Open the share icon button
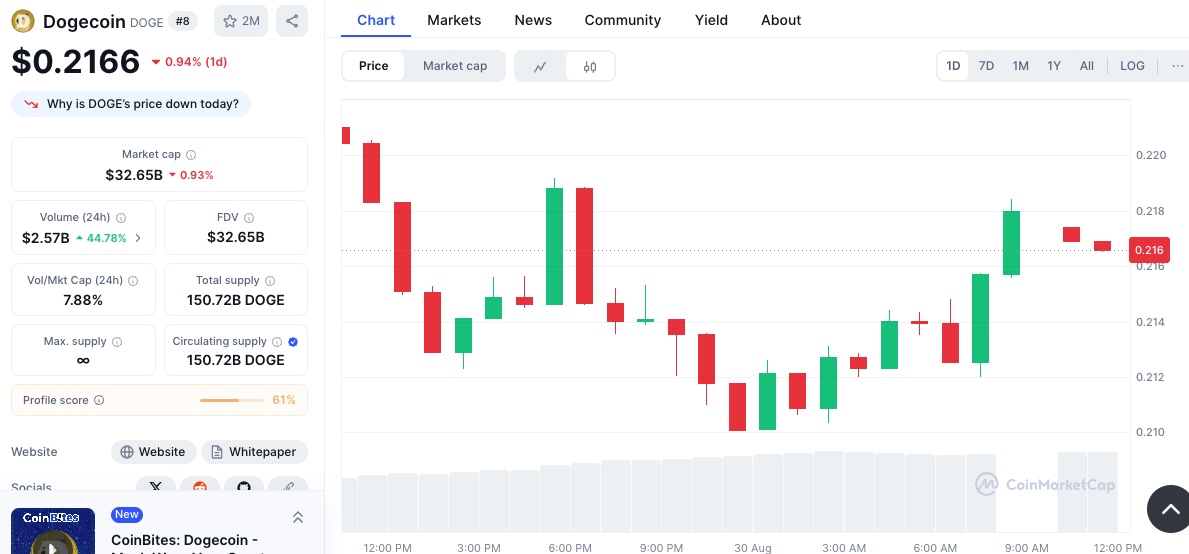The height and width of the screenshot is (554, 1189). pos(292,21)
